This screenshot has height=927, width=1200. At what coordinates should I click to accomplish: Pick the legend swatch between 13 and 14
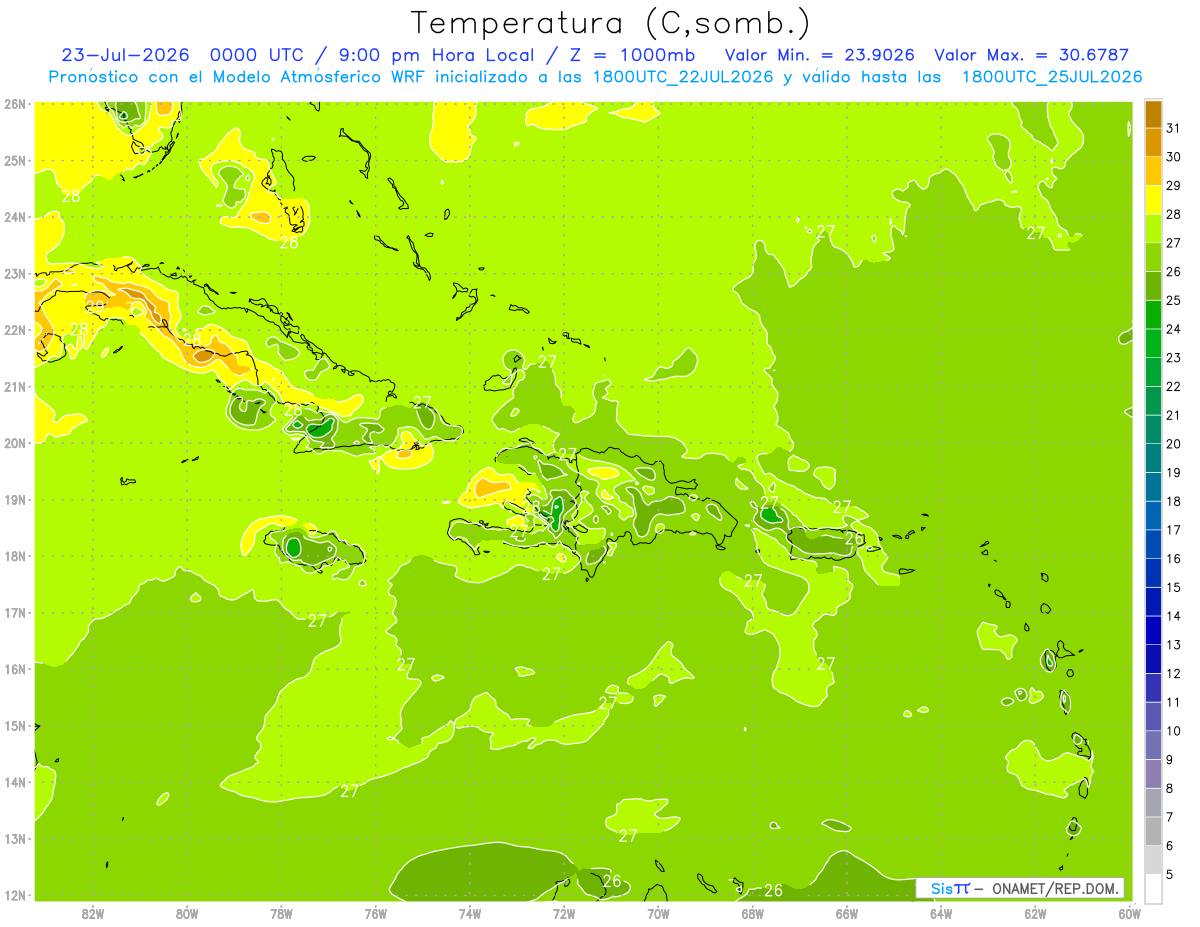(x=1153, y=630)
